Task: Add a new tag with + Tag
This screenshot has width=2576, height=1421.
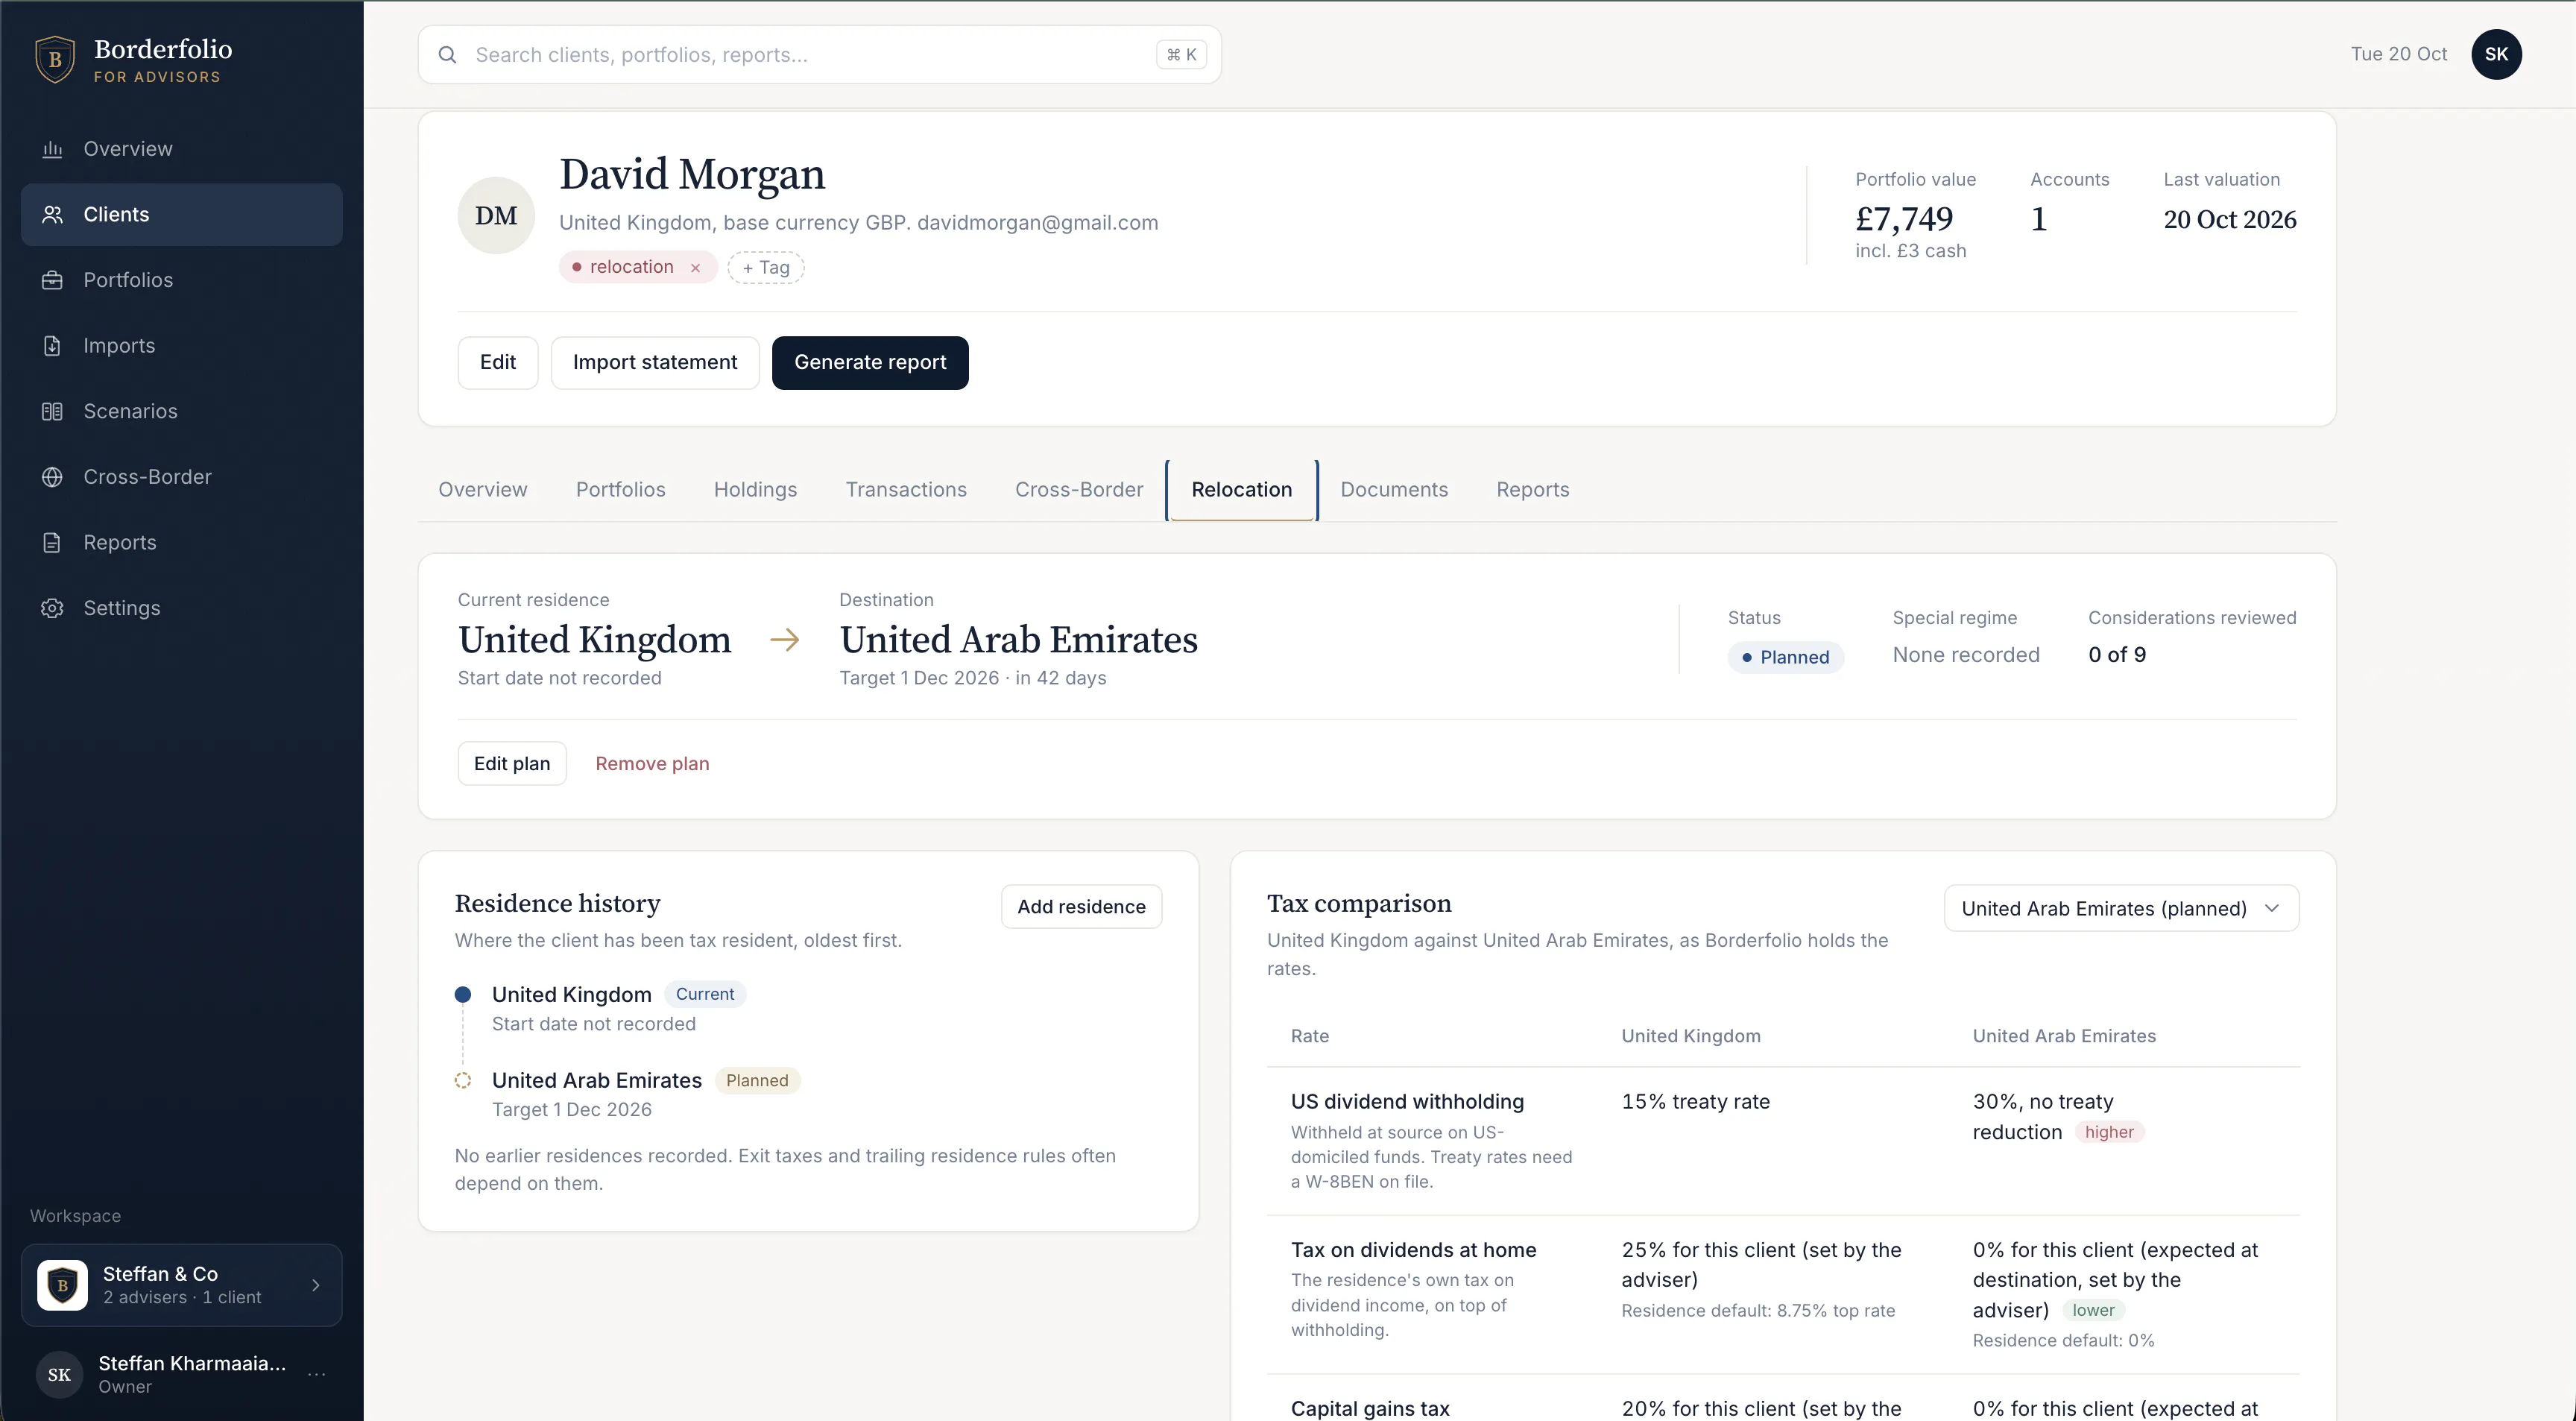Action: [766, 267]
